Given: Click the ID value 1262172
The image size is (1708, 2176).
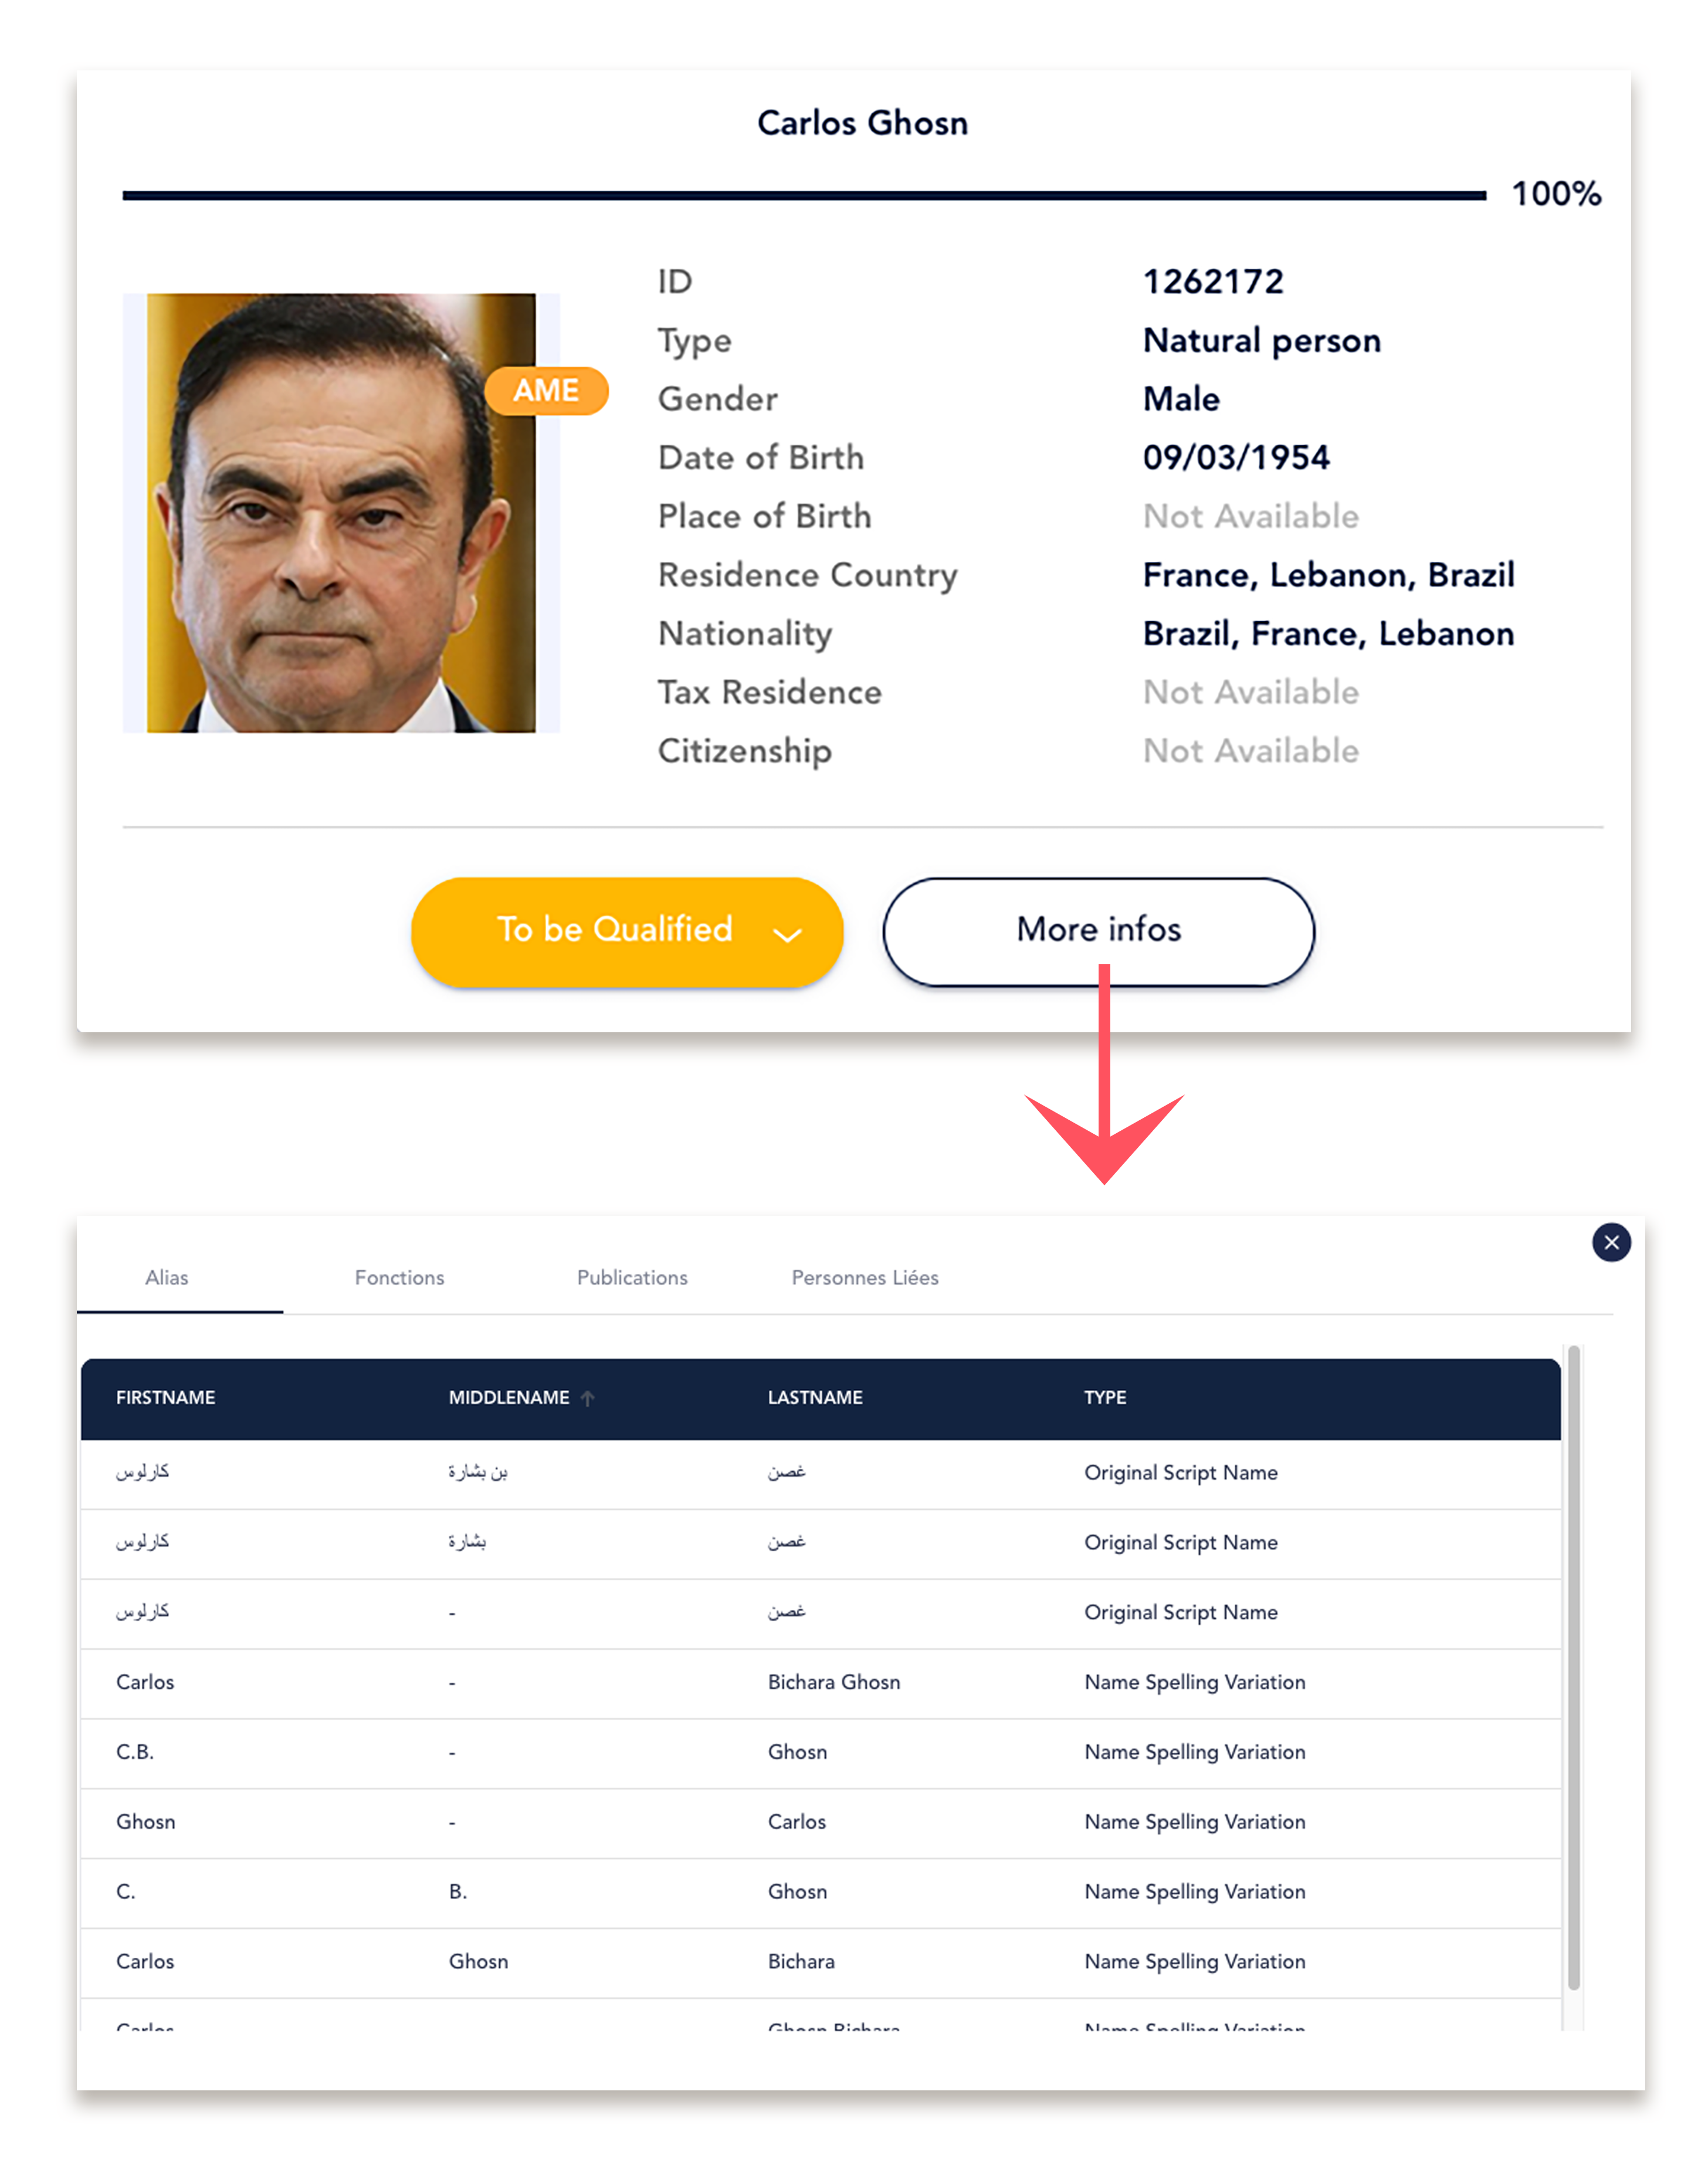Looking at the screenshot, I should coord(1213,282).
